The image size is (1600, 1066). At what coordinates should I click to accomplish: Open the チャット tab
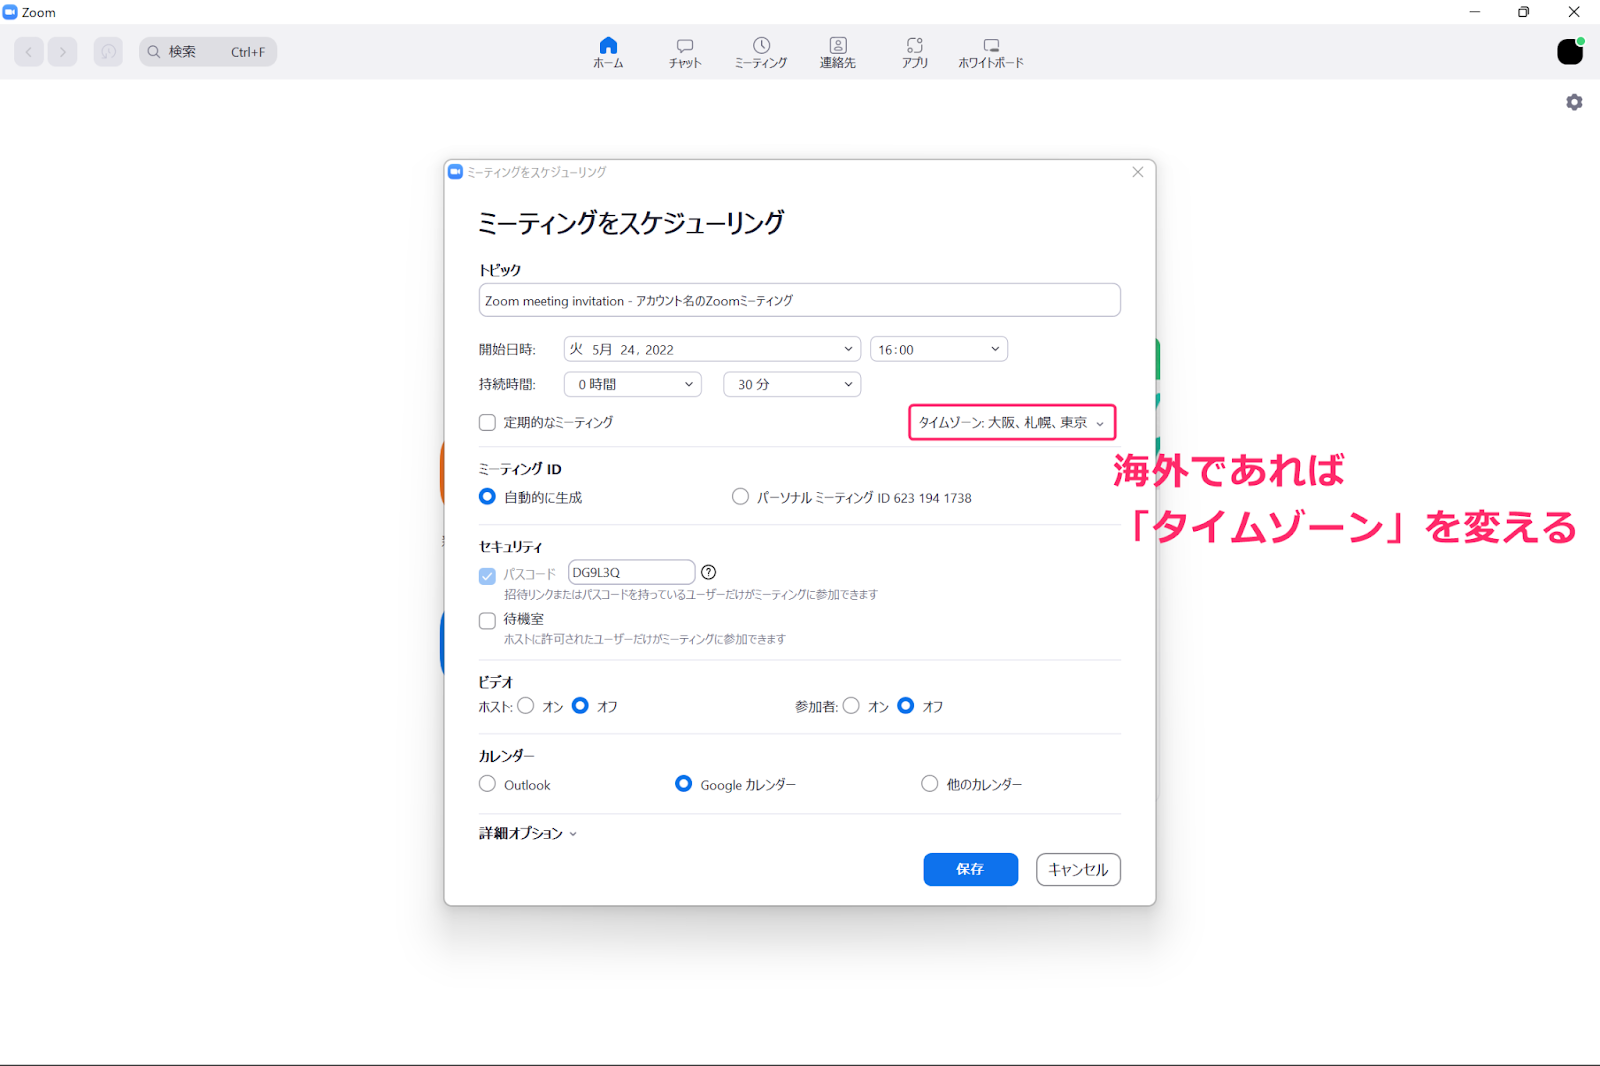[x=685, y=53]
